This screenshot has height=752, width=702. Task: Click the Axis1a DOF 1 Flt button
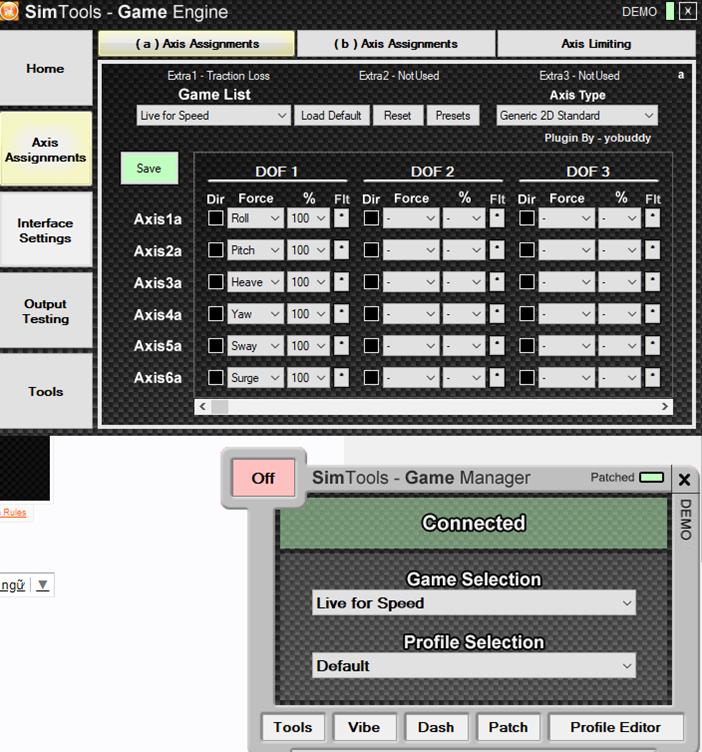(341, 218)
